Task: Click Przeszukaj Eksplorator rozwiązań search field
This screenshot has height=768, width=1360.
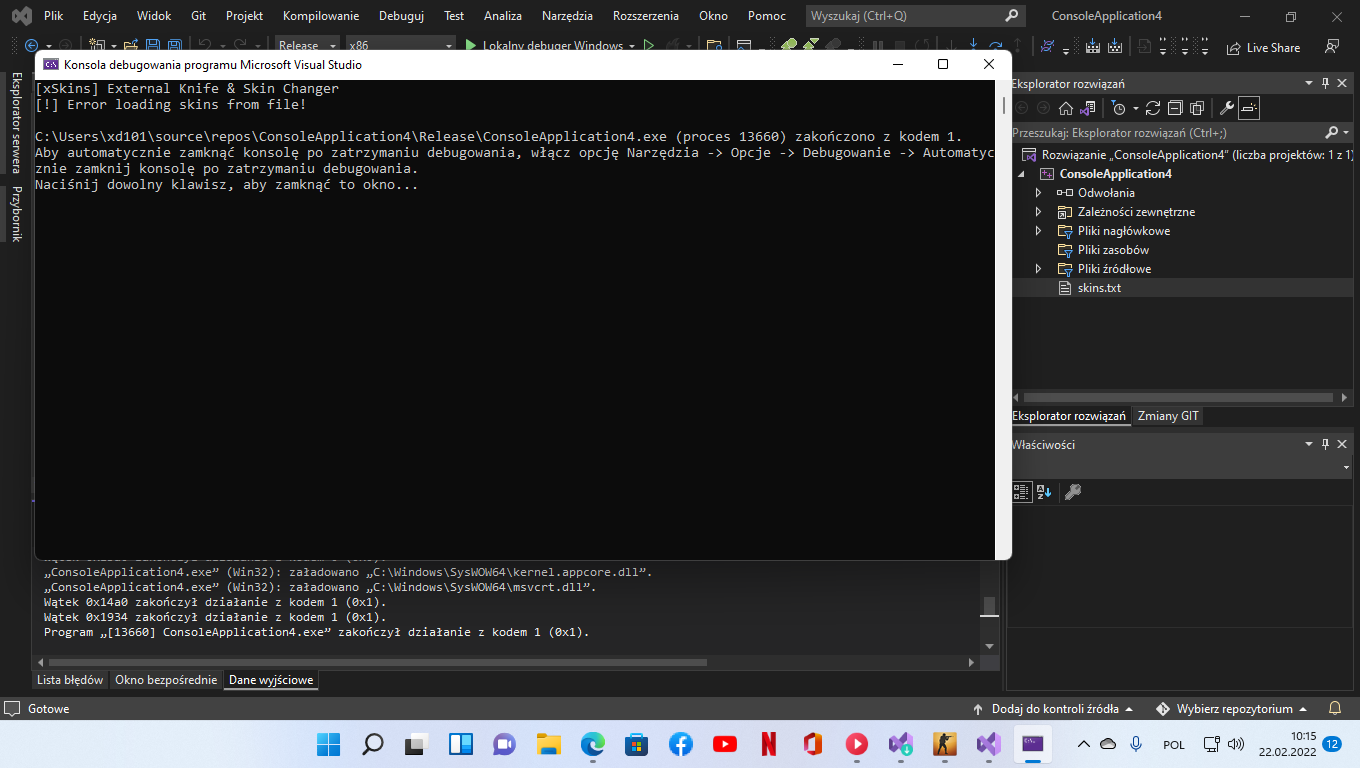Action: (x=1166, y=132)
